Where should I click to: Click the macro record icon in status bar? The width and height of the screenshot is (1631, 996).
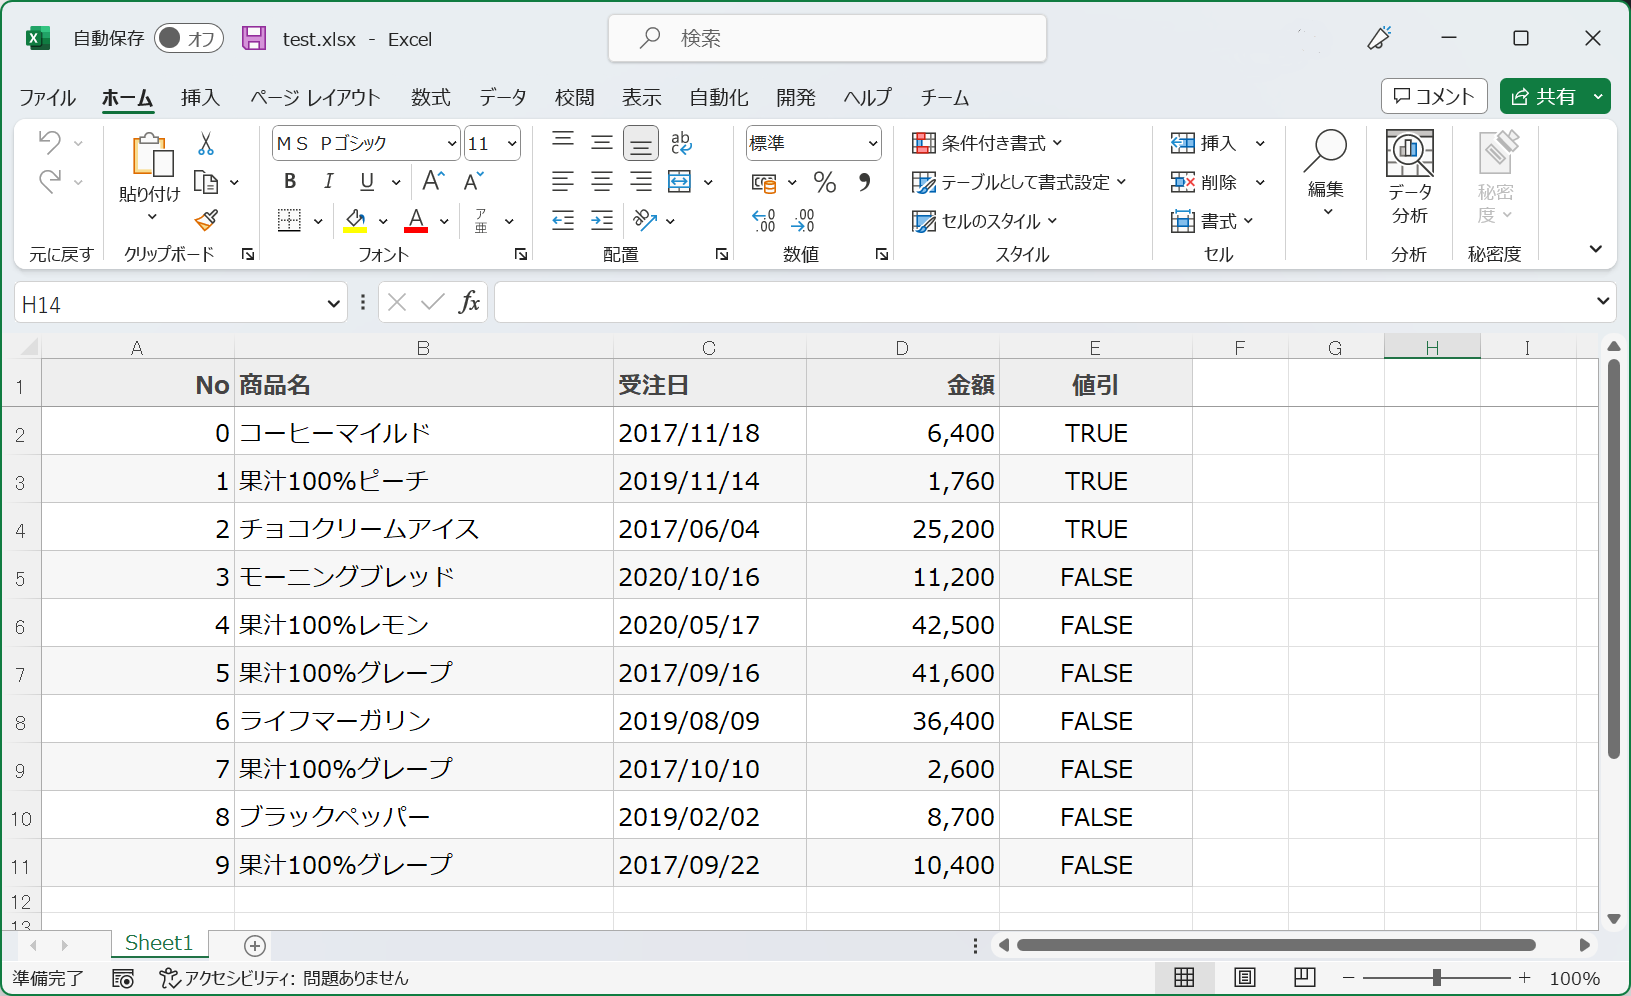click(x=123, y=978)
